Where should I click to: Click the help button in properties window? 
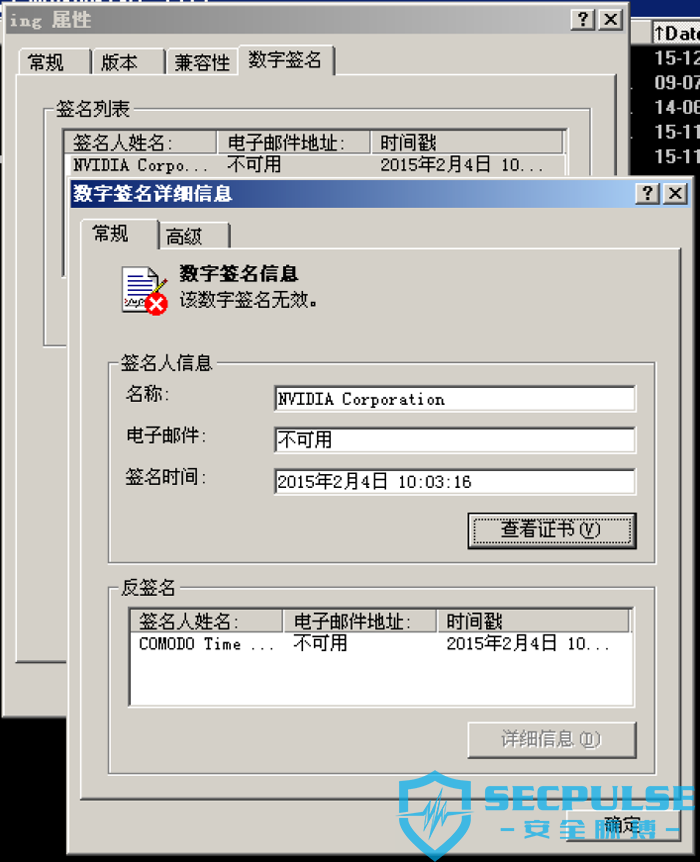tap(583, 20)
